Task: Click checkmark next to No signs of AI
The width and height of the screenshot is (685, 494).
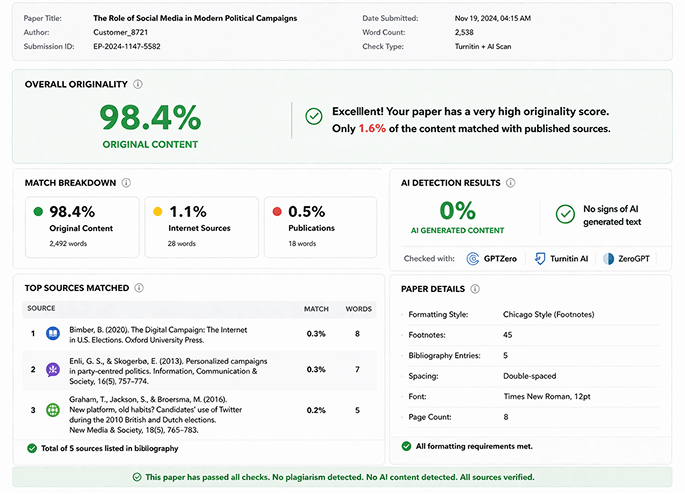Action: tap(565, 215)
